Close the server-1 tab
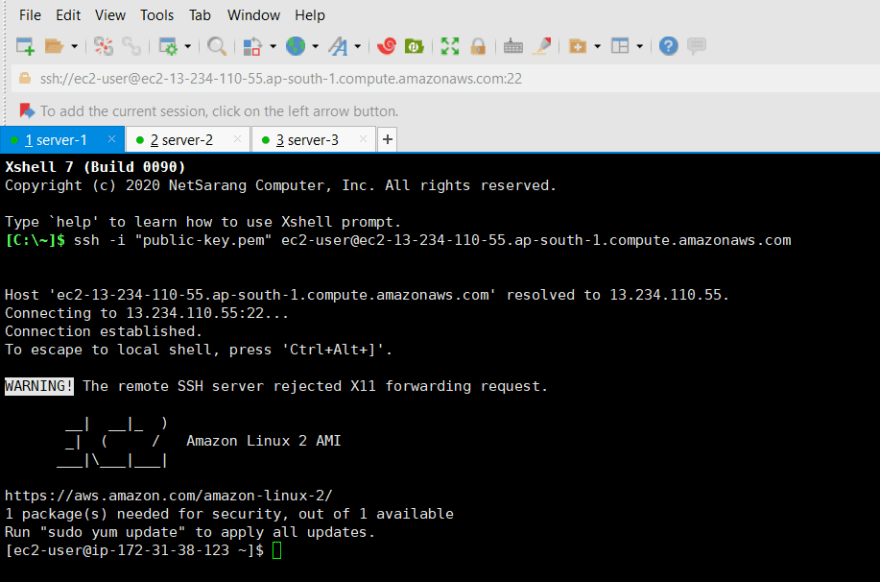Screen dimensions: 880x582 click(x=112, y=139)
